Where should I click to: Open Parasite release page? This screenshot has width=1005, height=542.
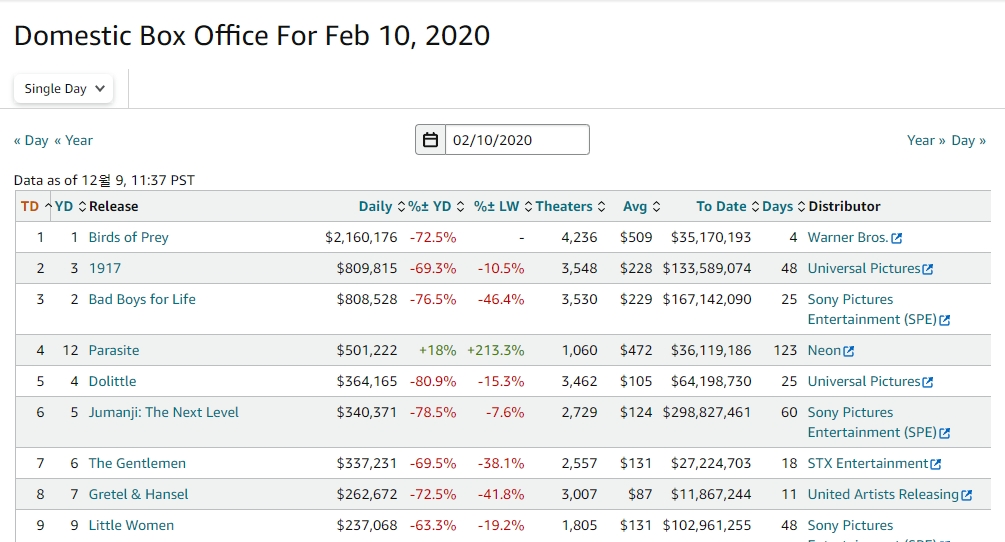113,350
